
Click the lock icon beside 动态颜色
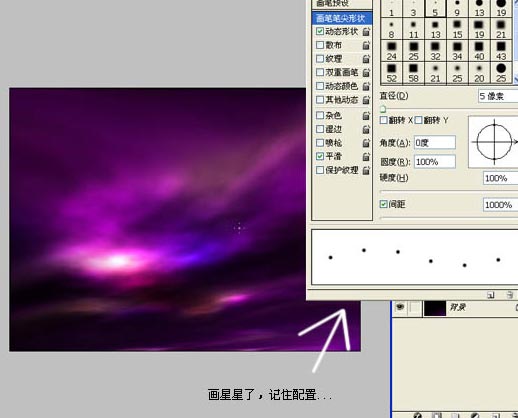366,86
